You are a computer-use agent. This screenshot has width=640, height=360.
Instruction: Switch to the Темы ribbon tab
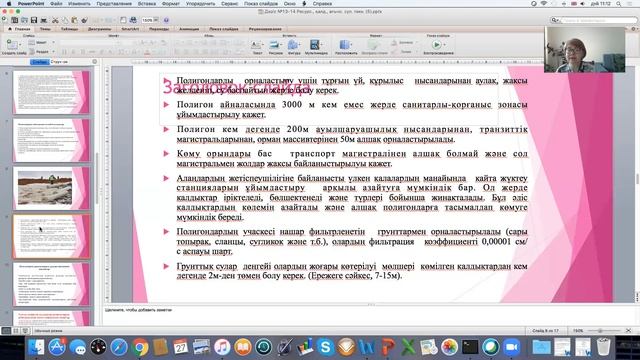[45, 29]
